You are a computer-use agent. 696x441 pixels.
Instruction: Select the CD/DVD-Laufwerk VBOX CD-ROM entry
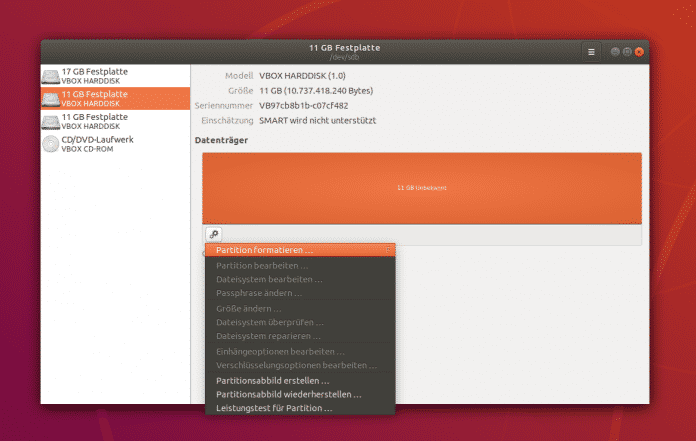[97, 144]
